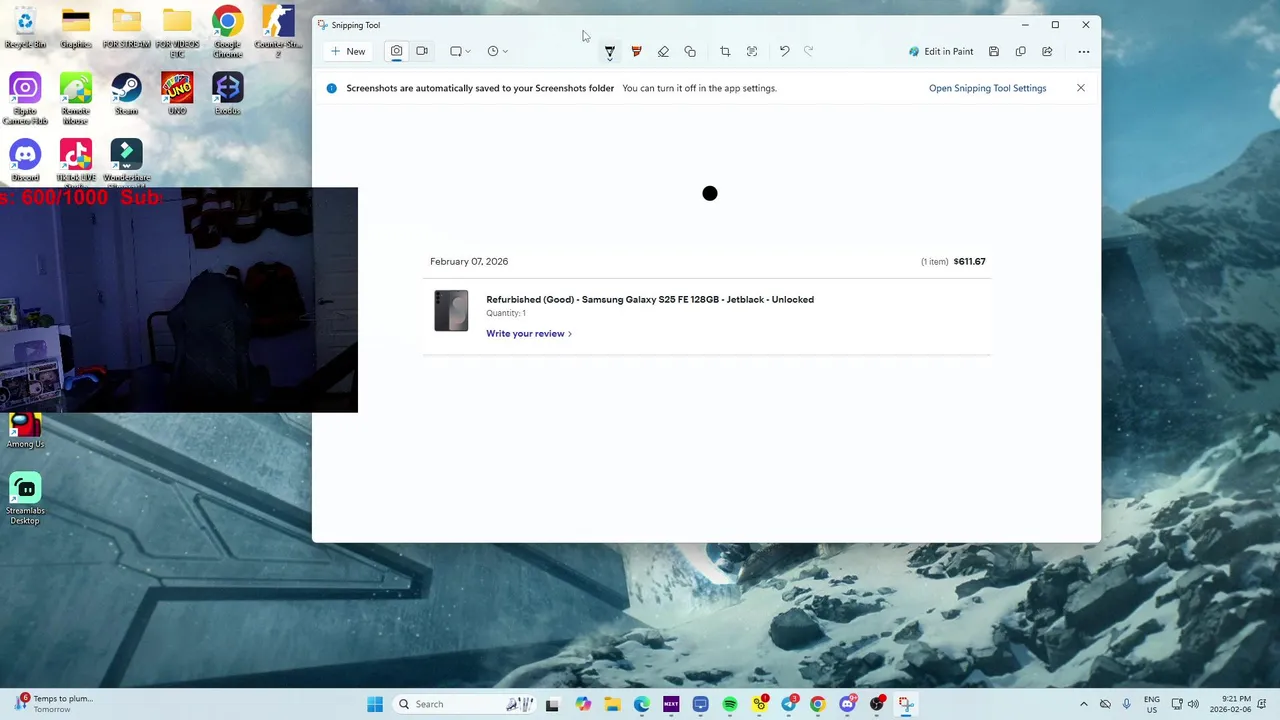Open the FOR STREAM desktop folder

pos(126,28)
